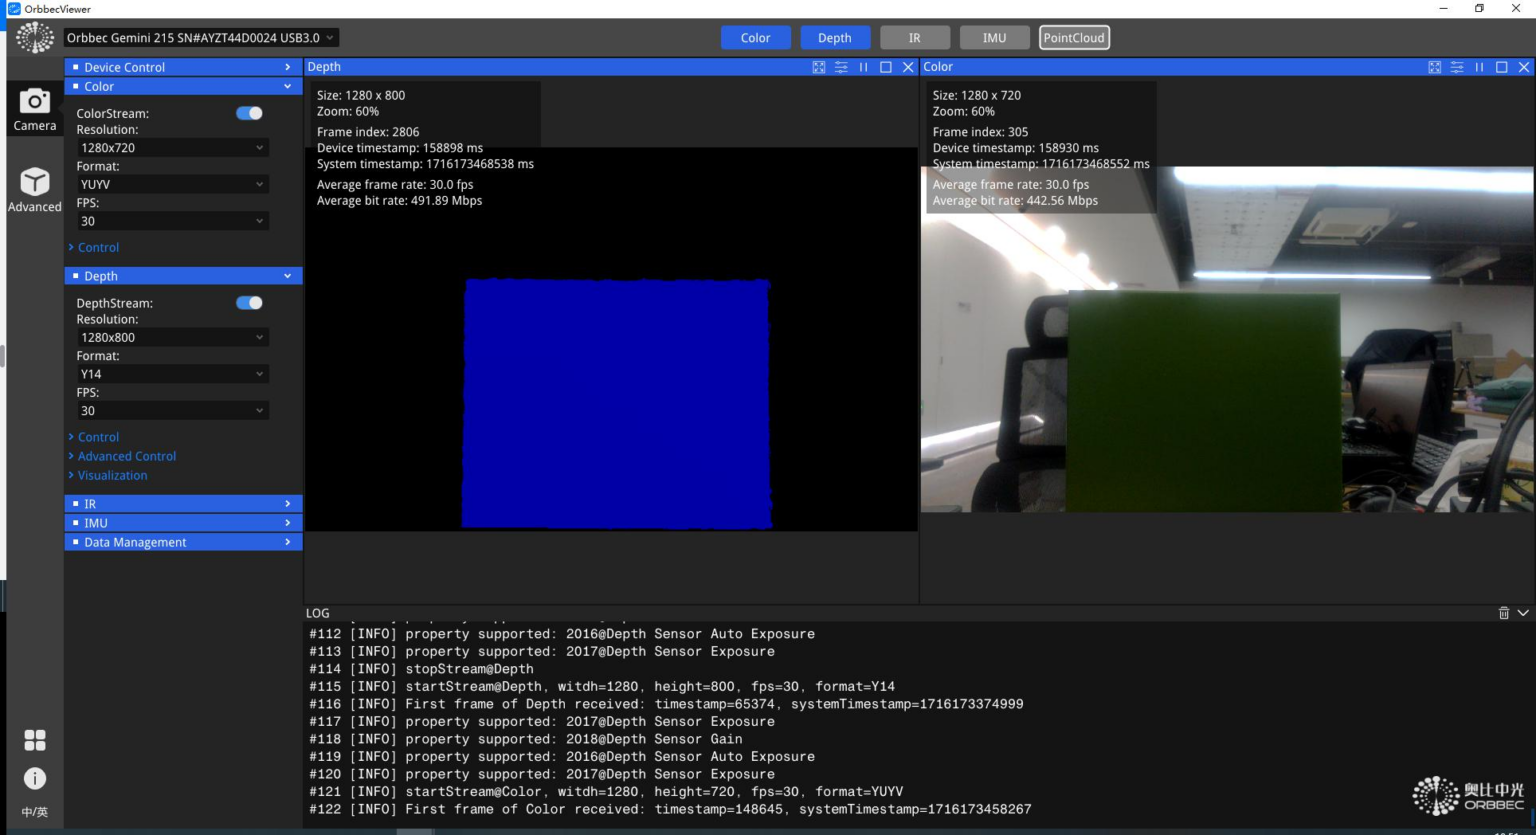Switch to the Advanced sidebar panel

[x=35, y=188]
